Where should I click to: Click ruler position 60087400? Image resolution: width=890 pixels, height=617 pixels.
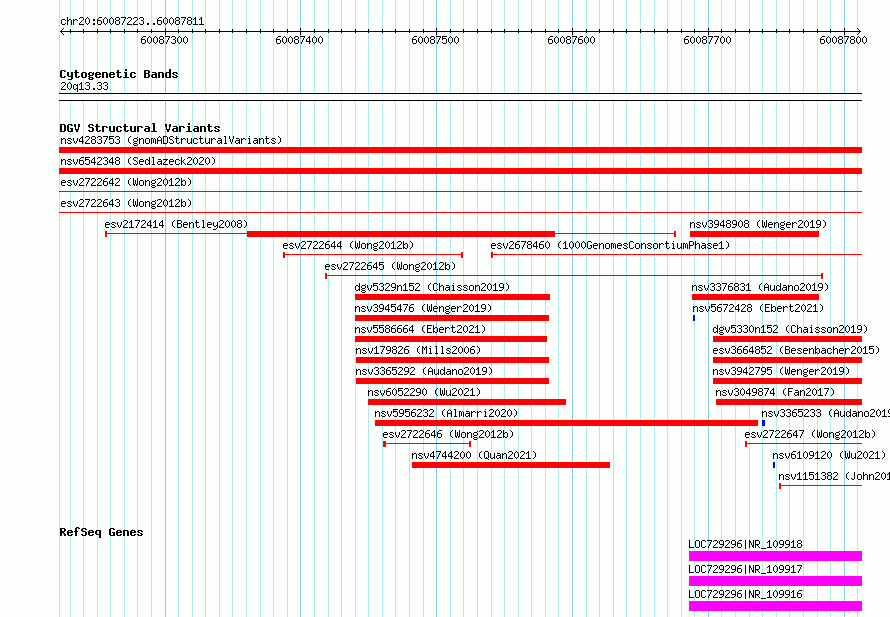point(300,40)
